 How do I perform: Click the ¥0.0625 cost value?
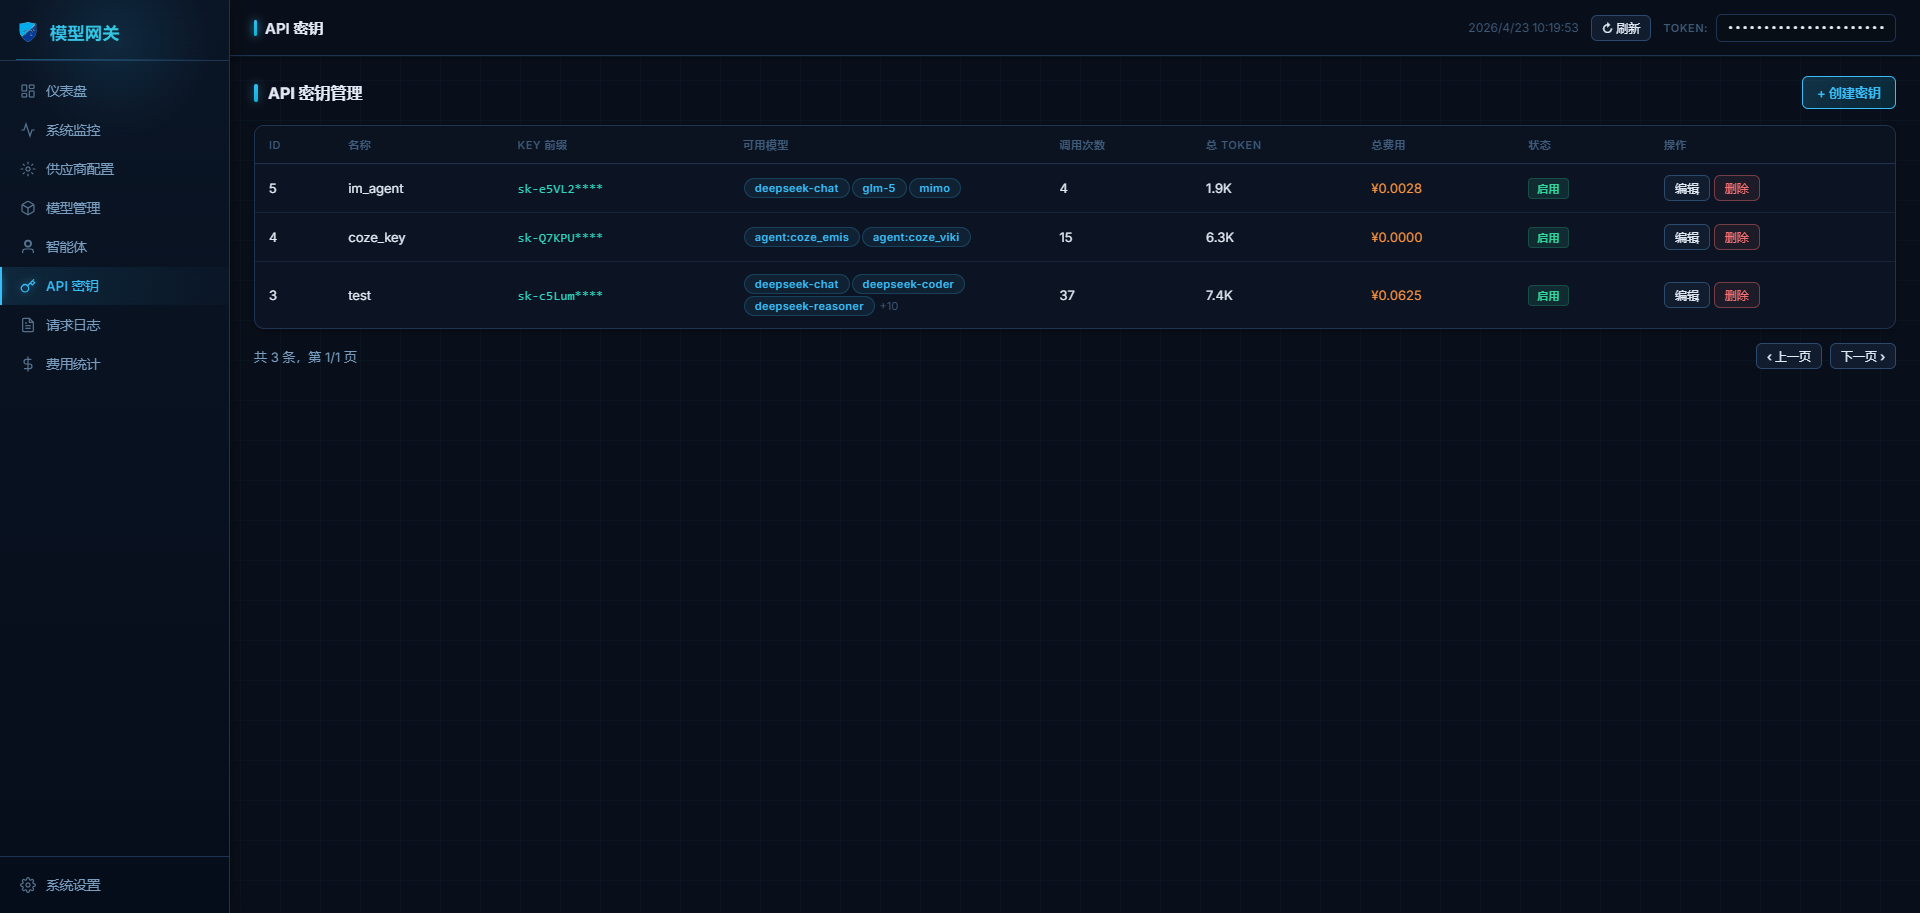[x=1396, y=295]
